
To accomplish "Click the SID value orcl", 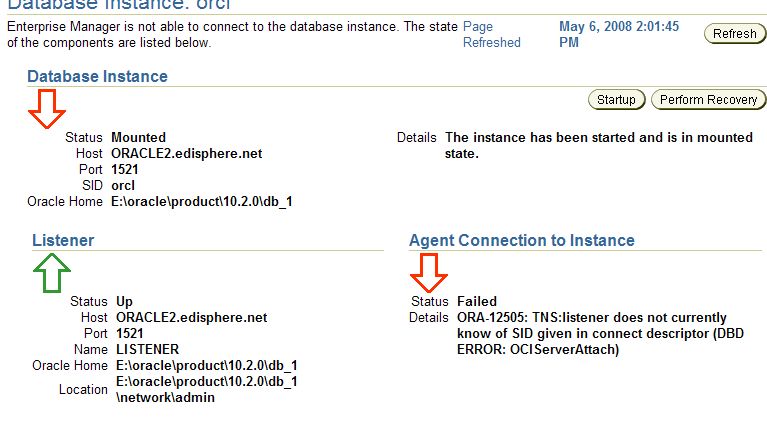I will (124, 185).
